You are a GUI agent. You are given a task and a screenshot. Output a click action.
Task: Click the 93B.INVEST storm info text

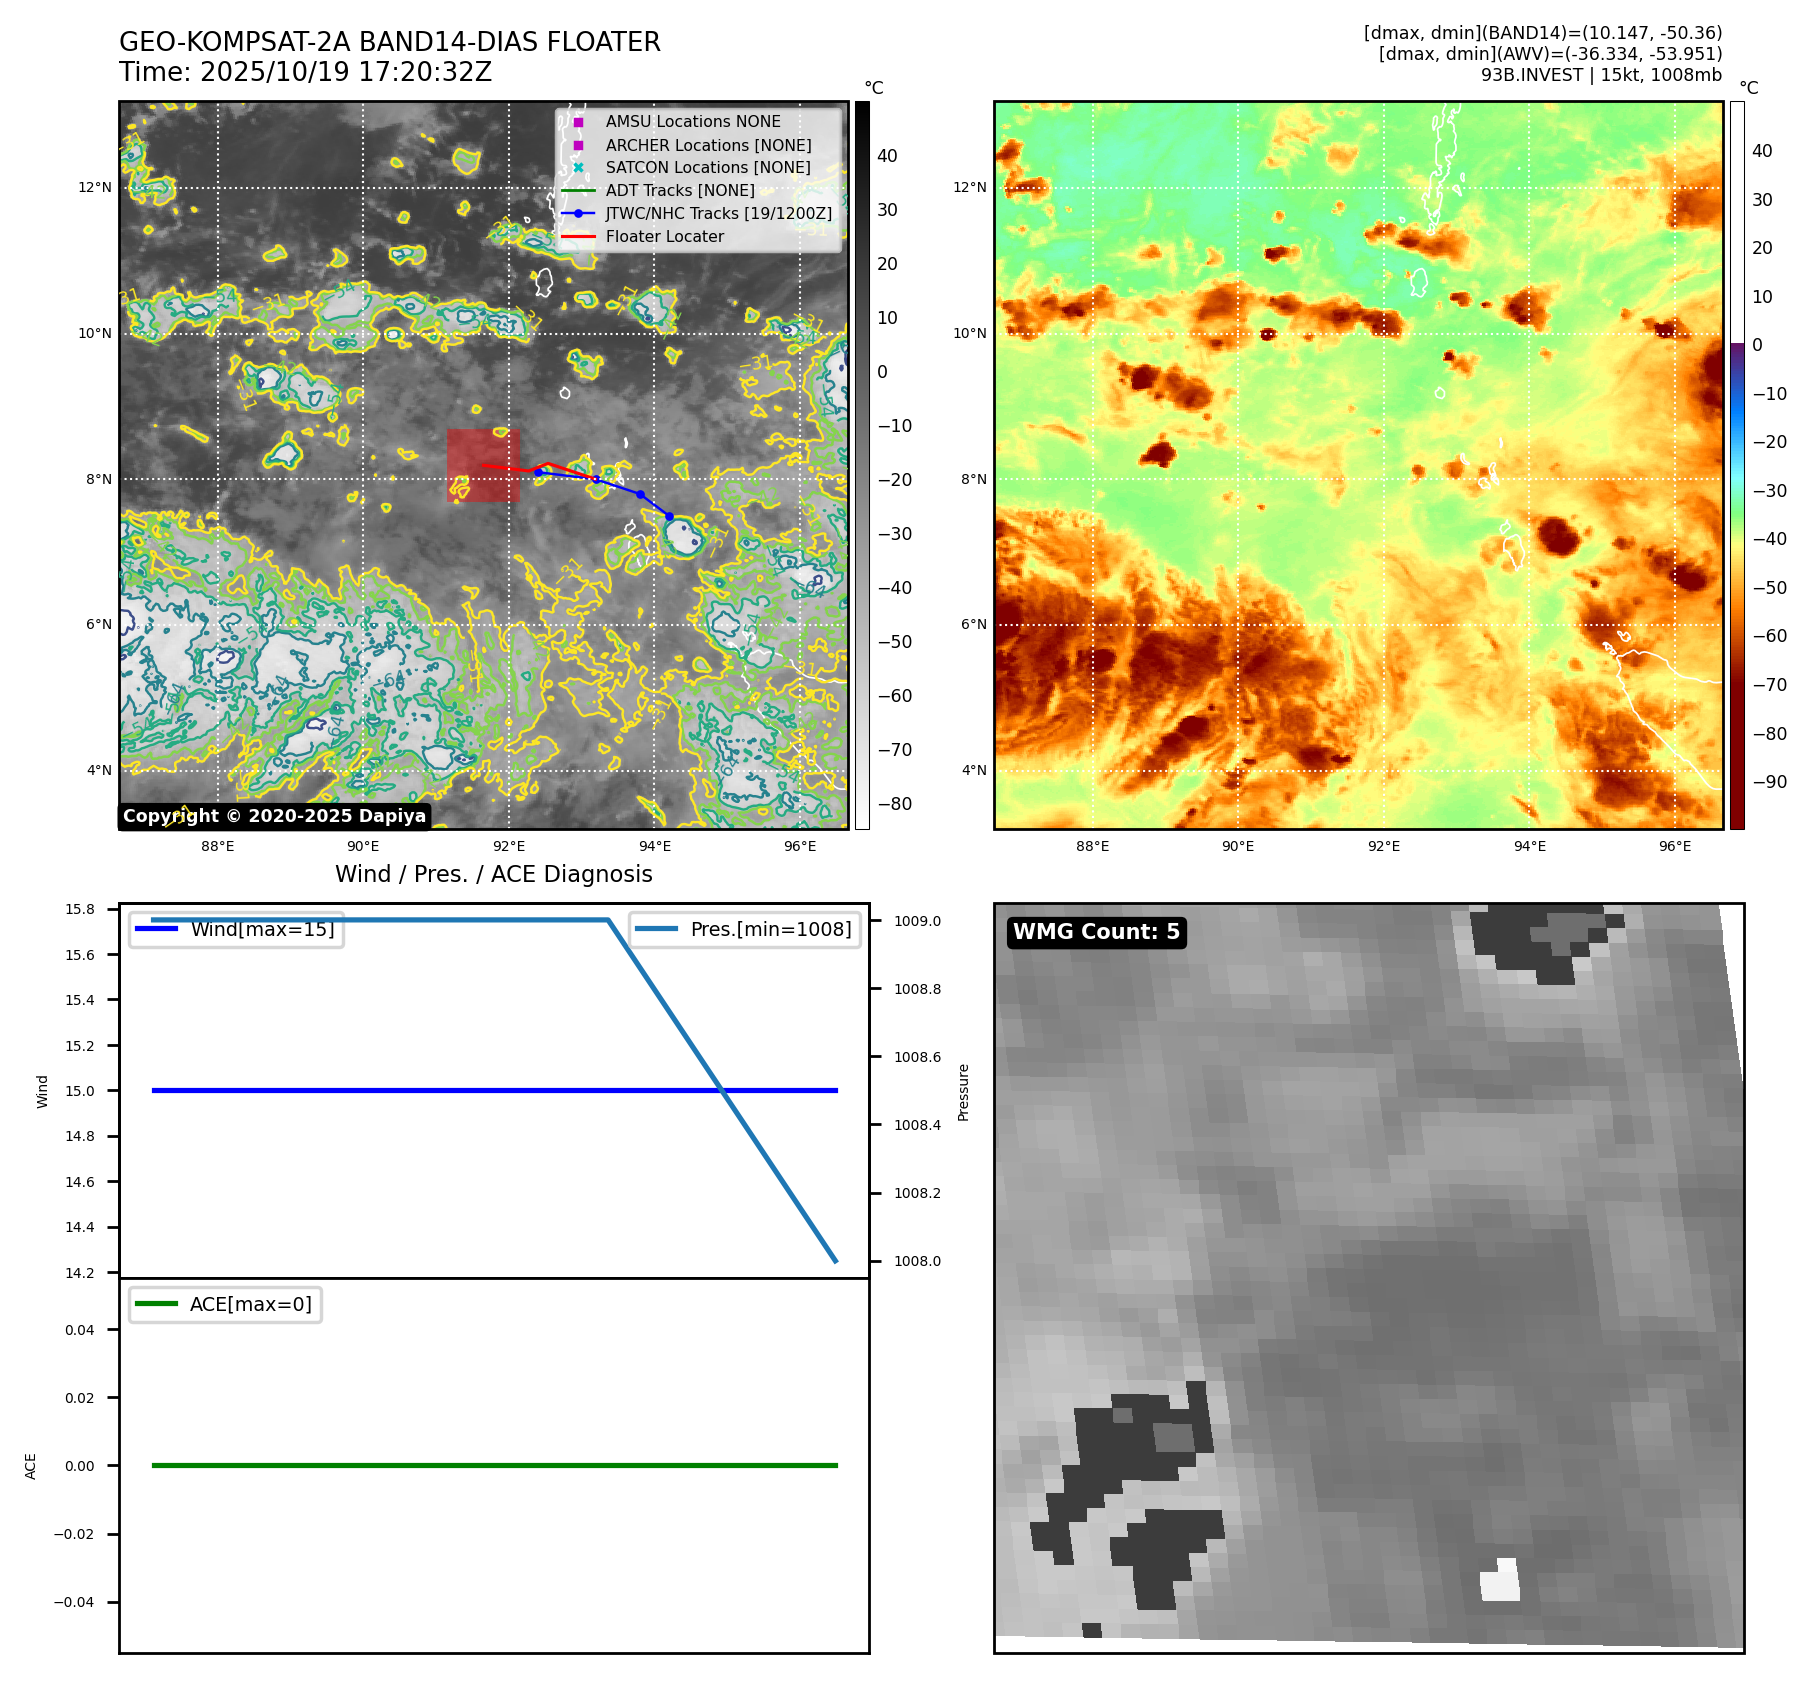pos(1600,75)
